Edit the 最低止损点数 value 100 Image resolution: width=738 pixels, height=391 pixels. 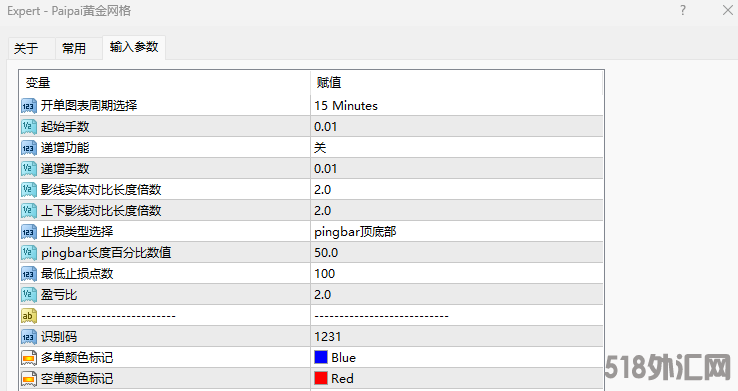(457, 274)
